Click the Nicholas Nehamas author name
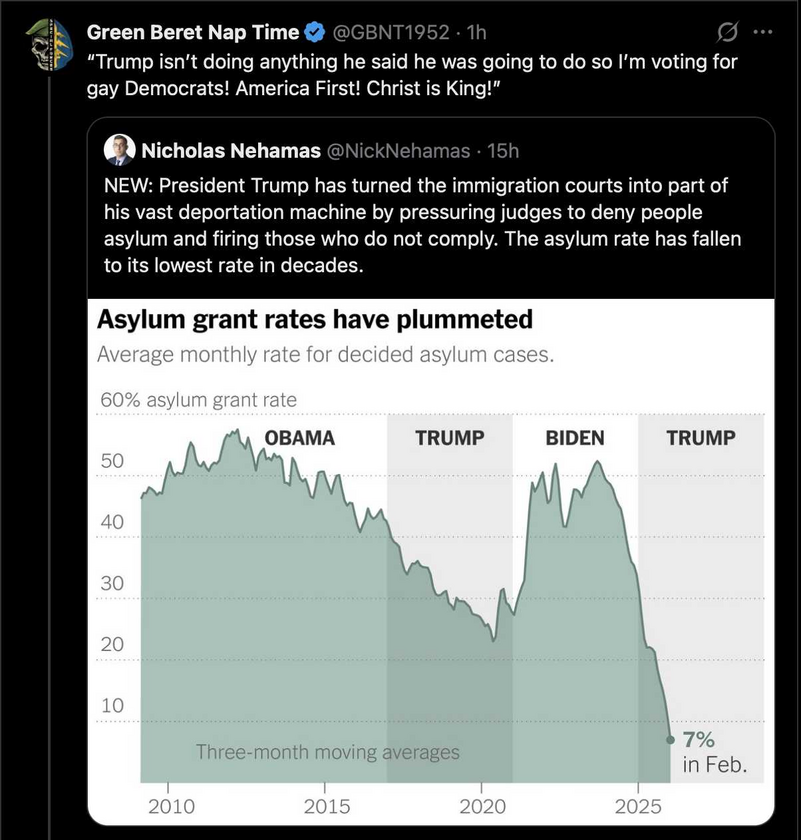Image resolution: width=801 pixels, height=840 pixels. pos(231,151)
